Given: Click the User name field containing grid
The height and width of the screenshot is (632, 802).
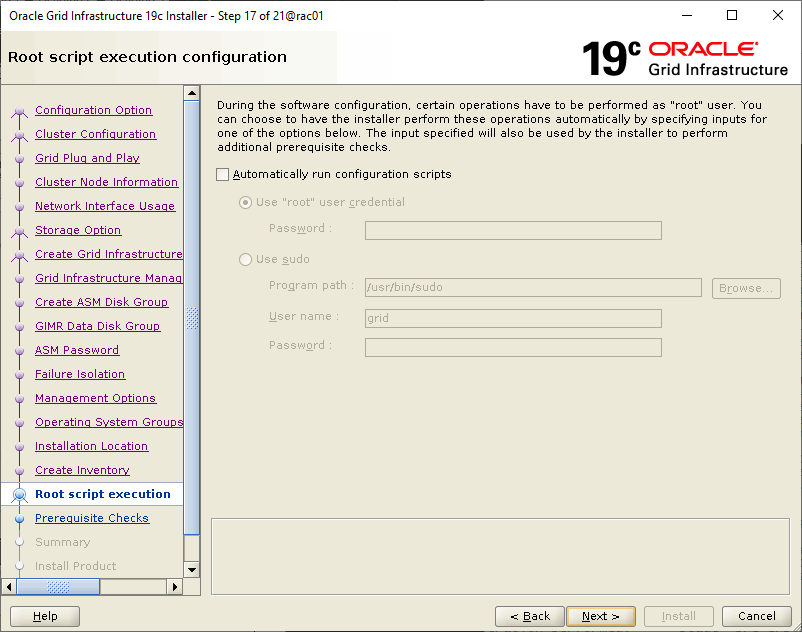Looking at the screenshot, I should click(x=513, y=318).
